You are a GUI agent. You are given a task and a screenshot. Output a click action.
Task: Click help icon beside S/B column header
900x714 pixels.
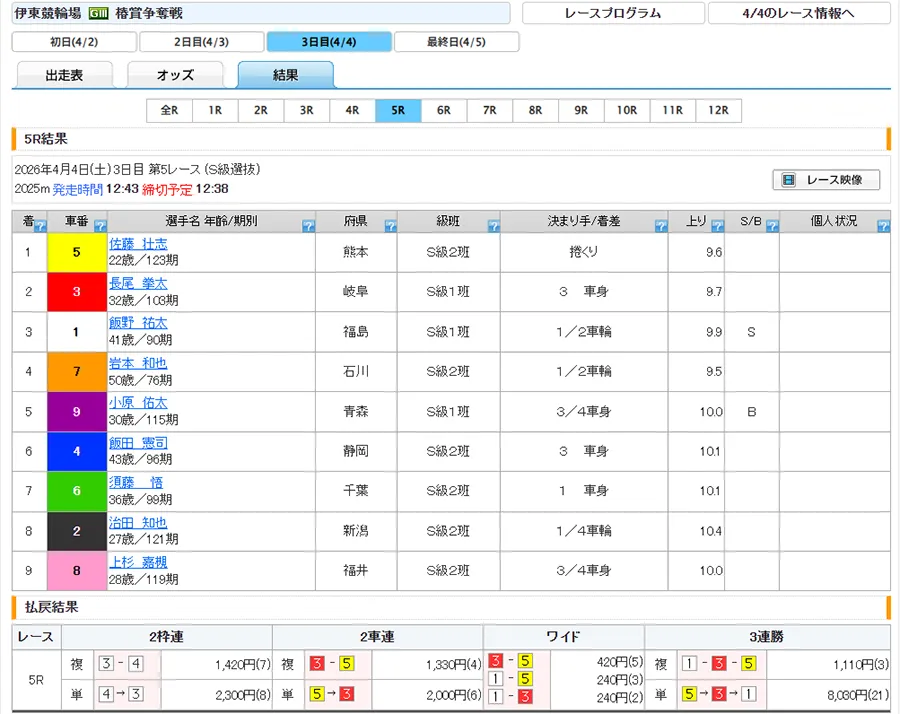point(771,227)
